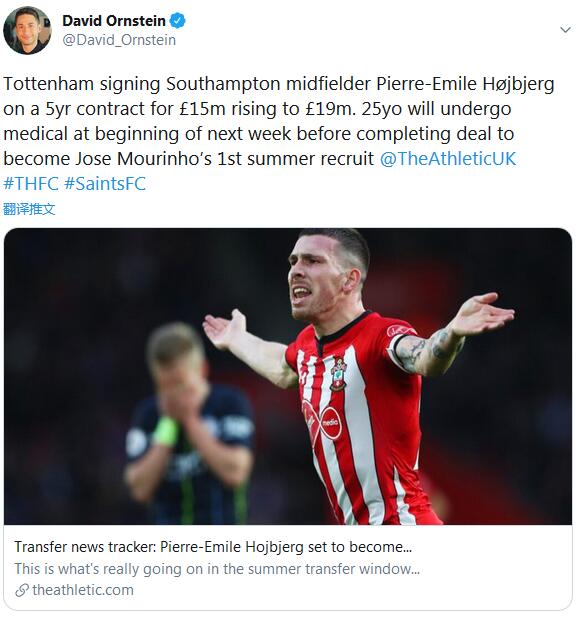Screen dimensions: 581x619
Task: Open the @TheAthleticUK mention
Action: pos(448,158)
